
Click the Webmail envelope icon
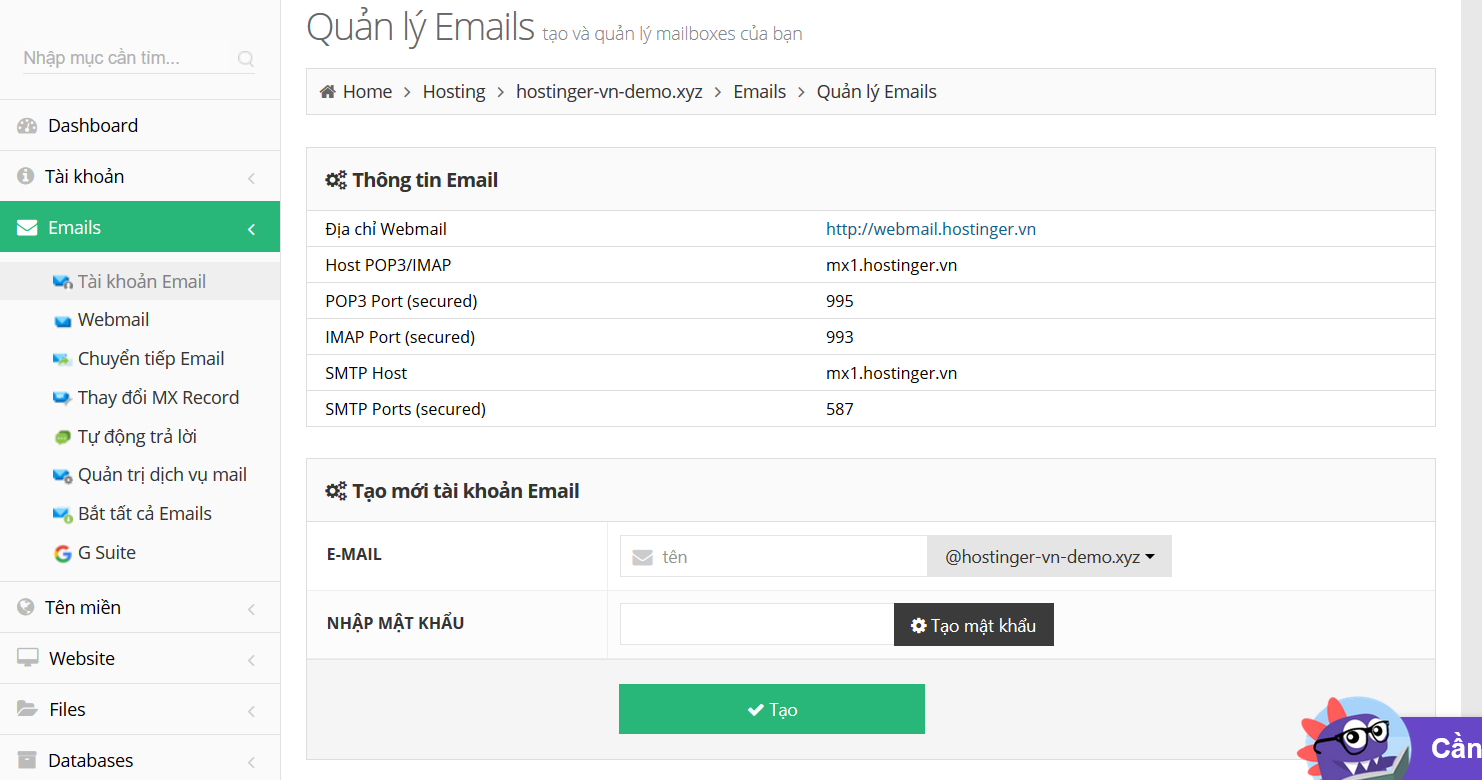coord(62,321)
